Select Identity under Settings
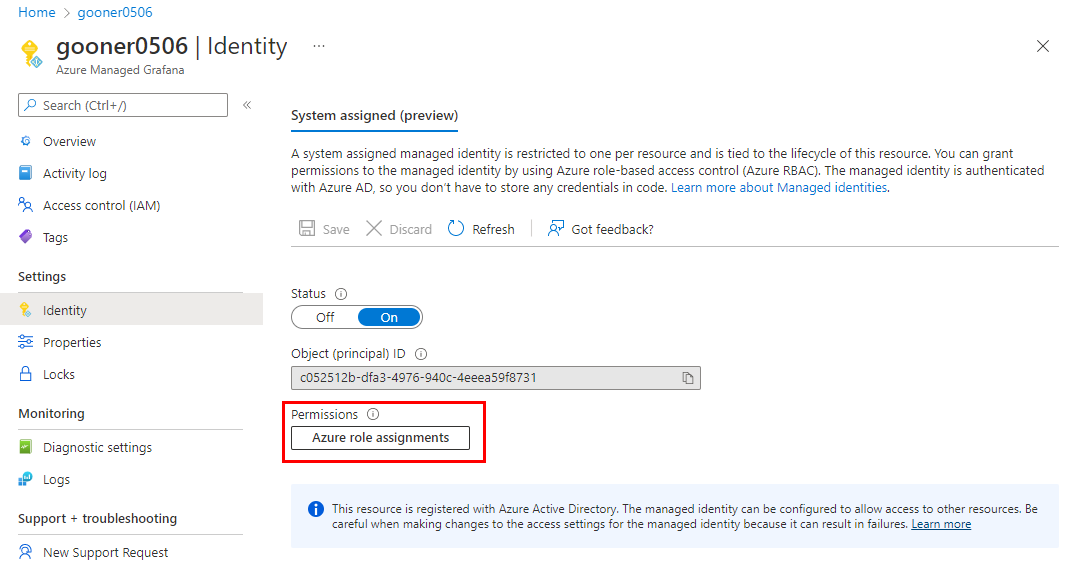This screenshot has width=1070, height=586. 65,310
